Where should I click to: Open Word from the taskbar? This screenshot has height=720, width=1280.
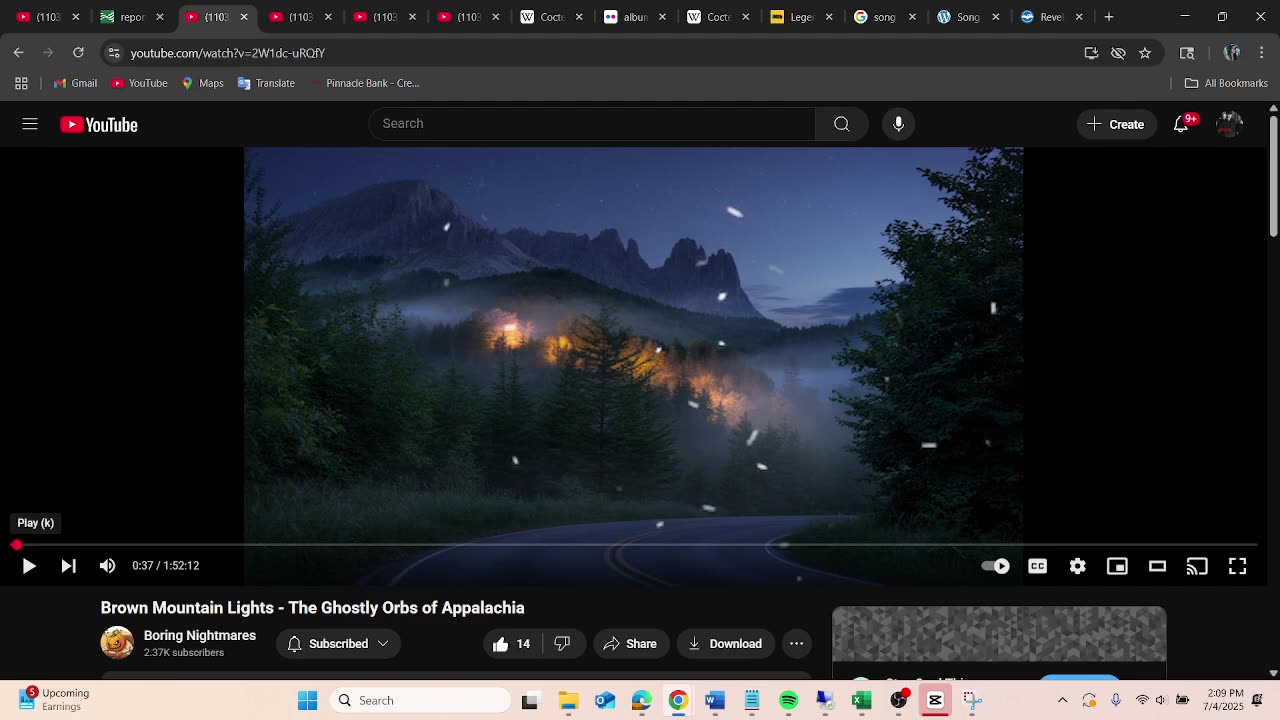point(714,701)
